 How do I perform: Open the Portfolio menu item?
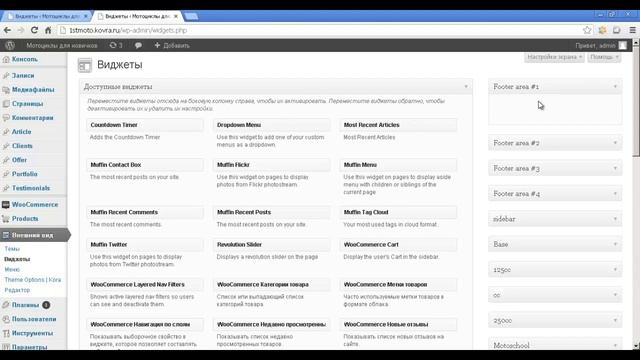(x=24, y=174)
